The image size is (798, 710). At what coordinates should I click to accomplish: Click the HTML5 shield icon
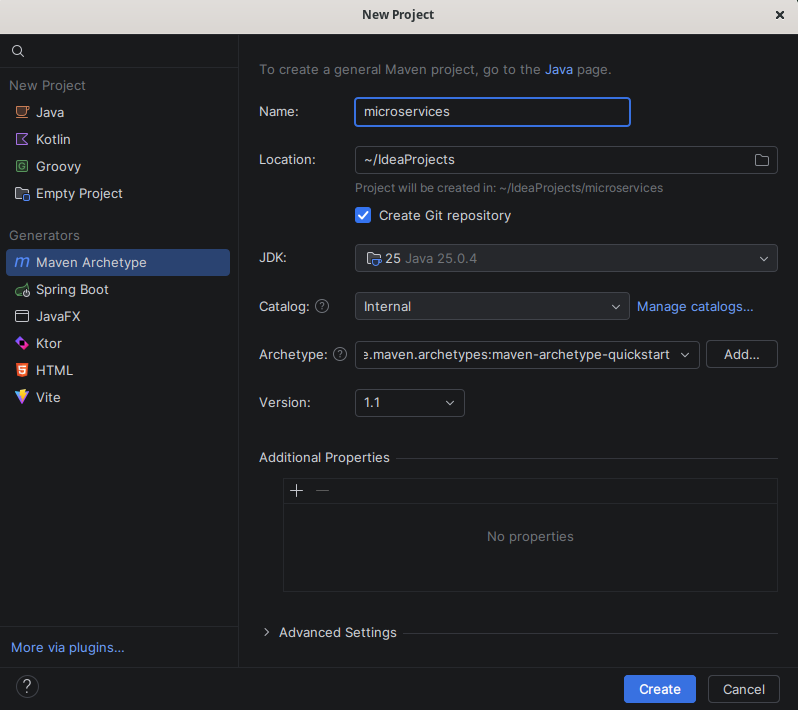22,370
